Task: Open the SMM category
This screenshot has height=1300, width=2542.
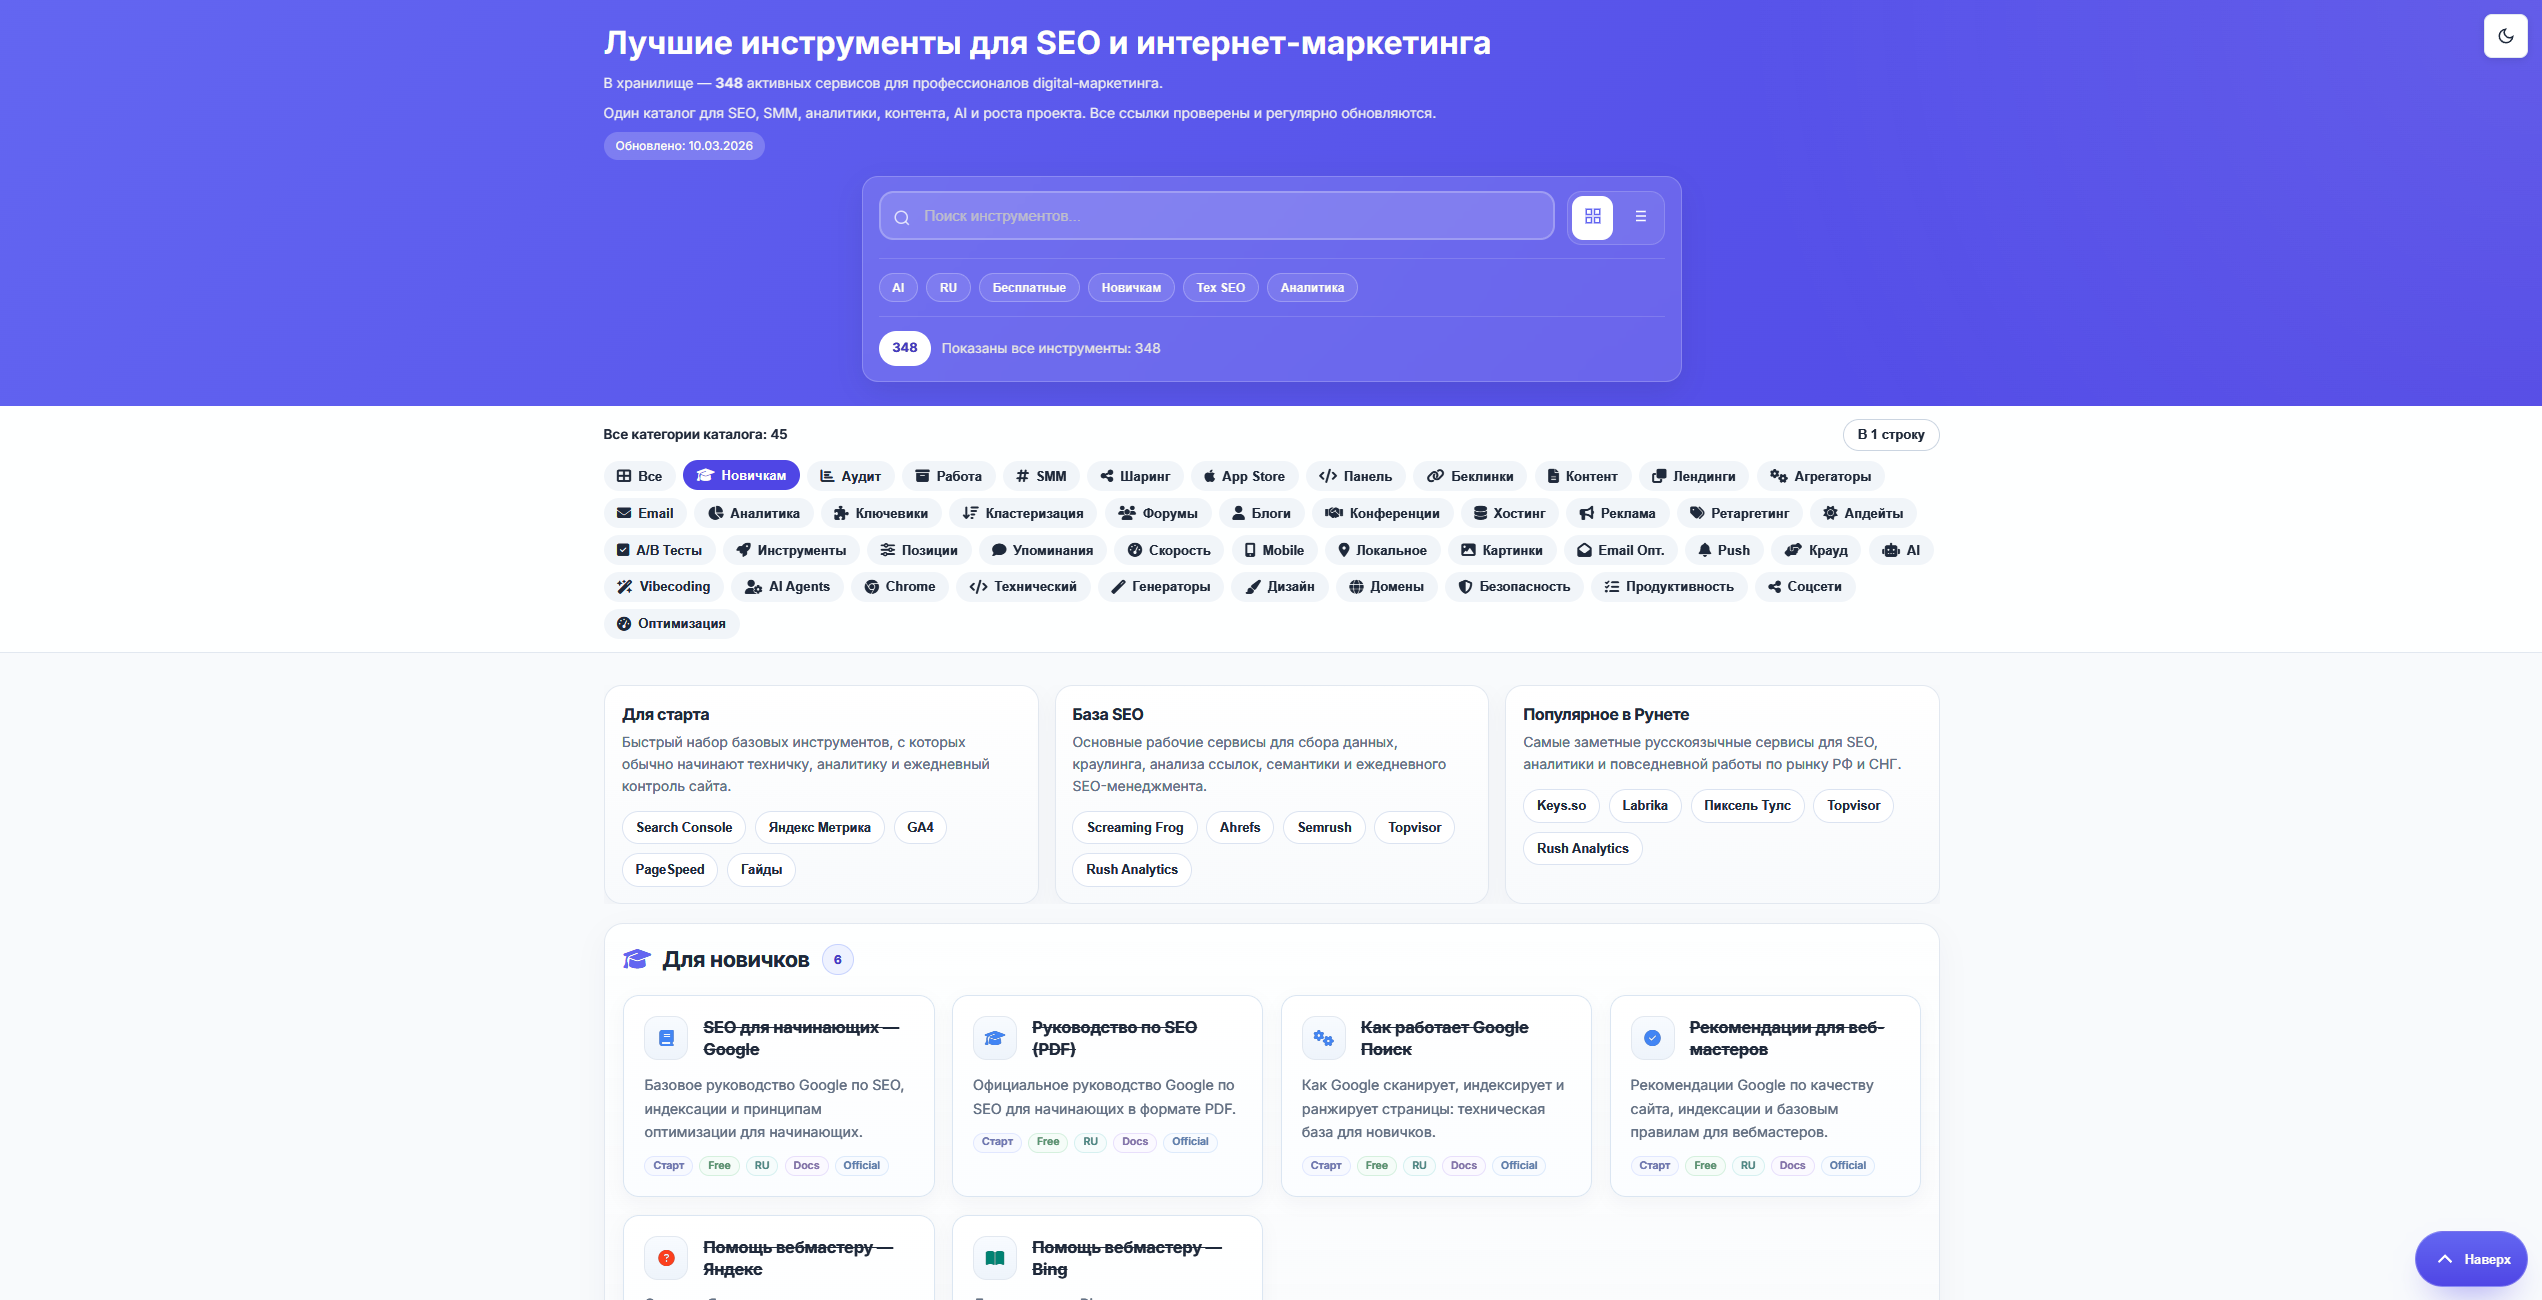Action: click(x=1041, y=476)
